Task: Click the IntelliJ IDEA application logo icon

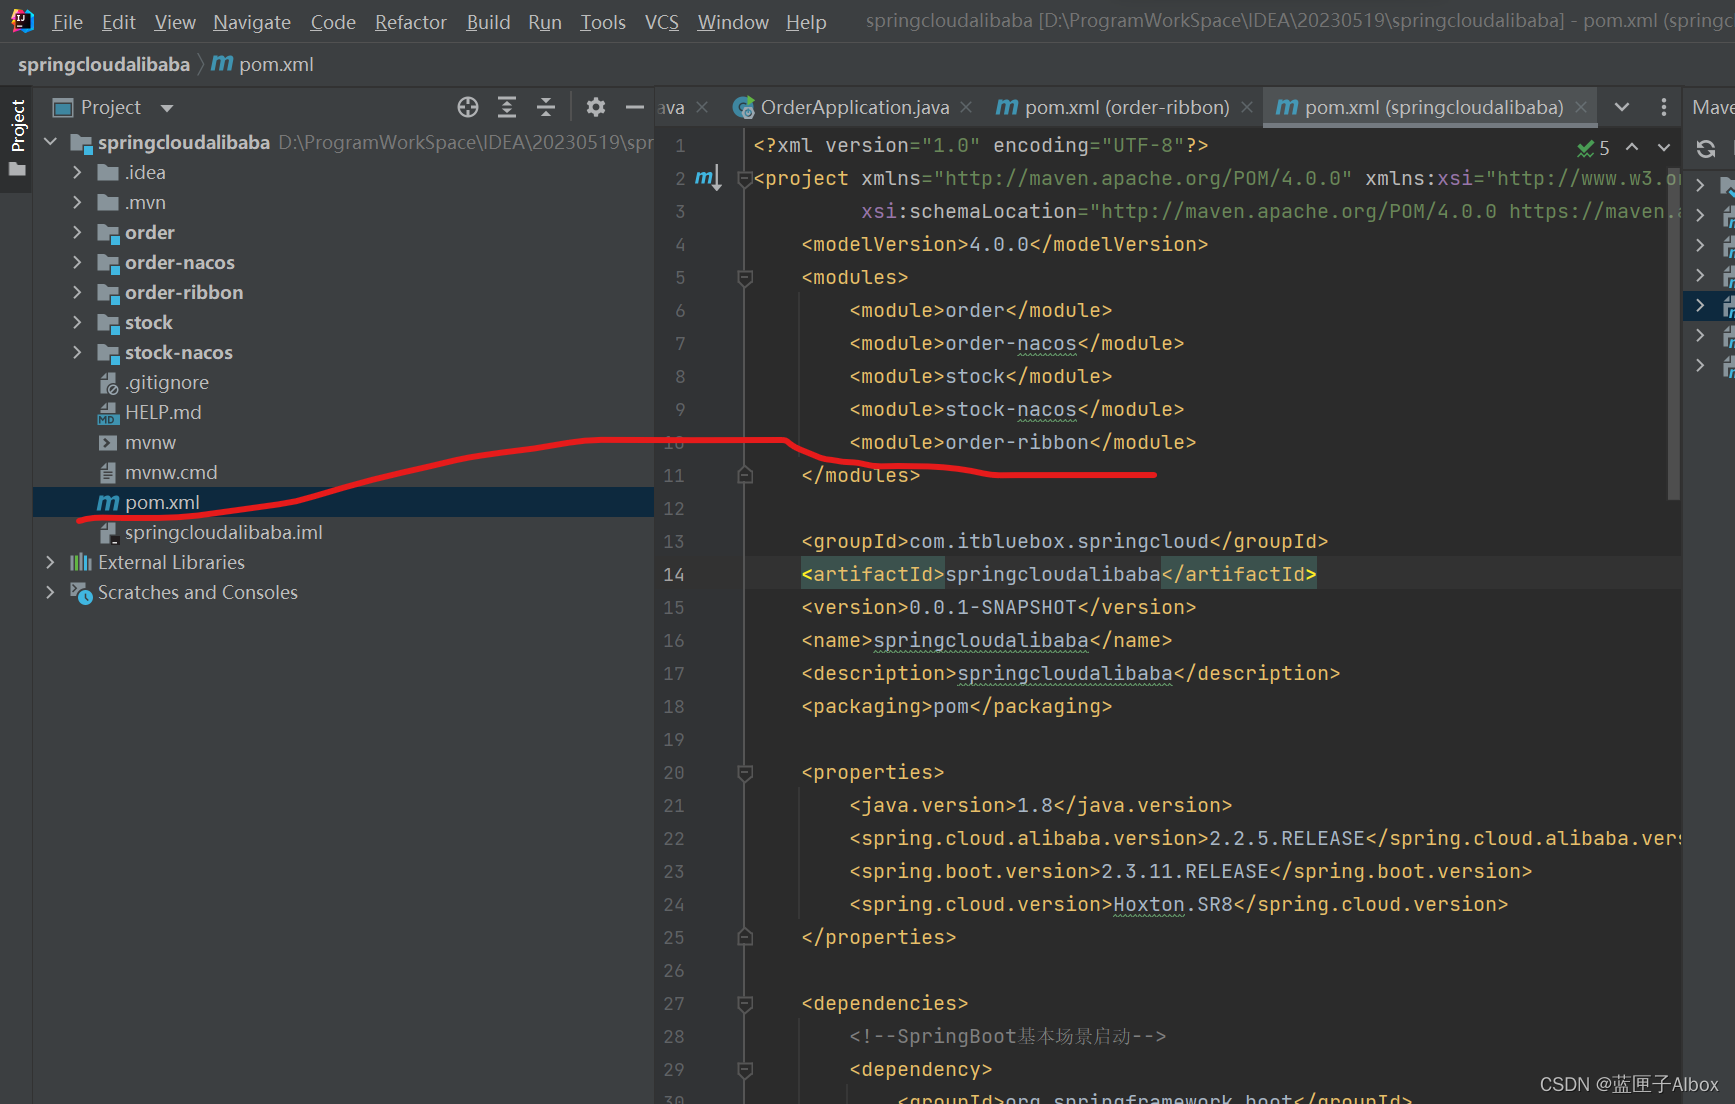Action: pos(22,21)
